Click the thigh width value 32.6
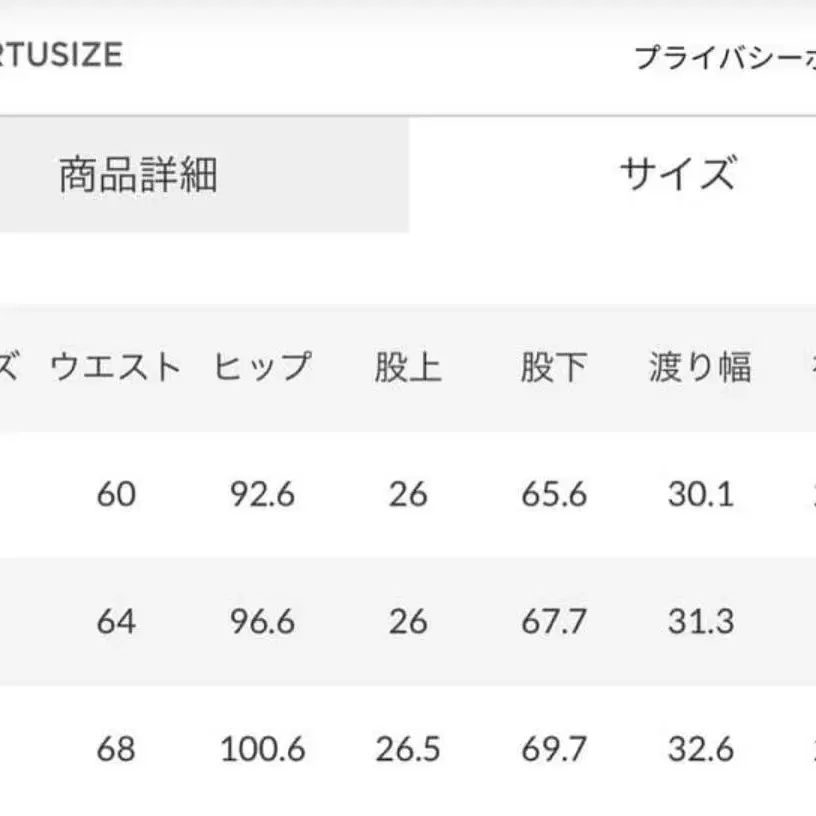This screenshot has height=816, width=816. pyautogui.click(x=700, y=748)
